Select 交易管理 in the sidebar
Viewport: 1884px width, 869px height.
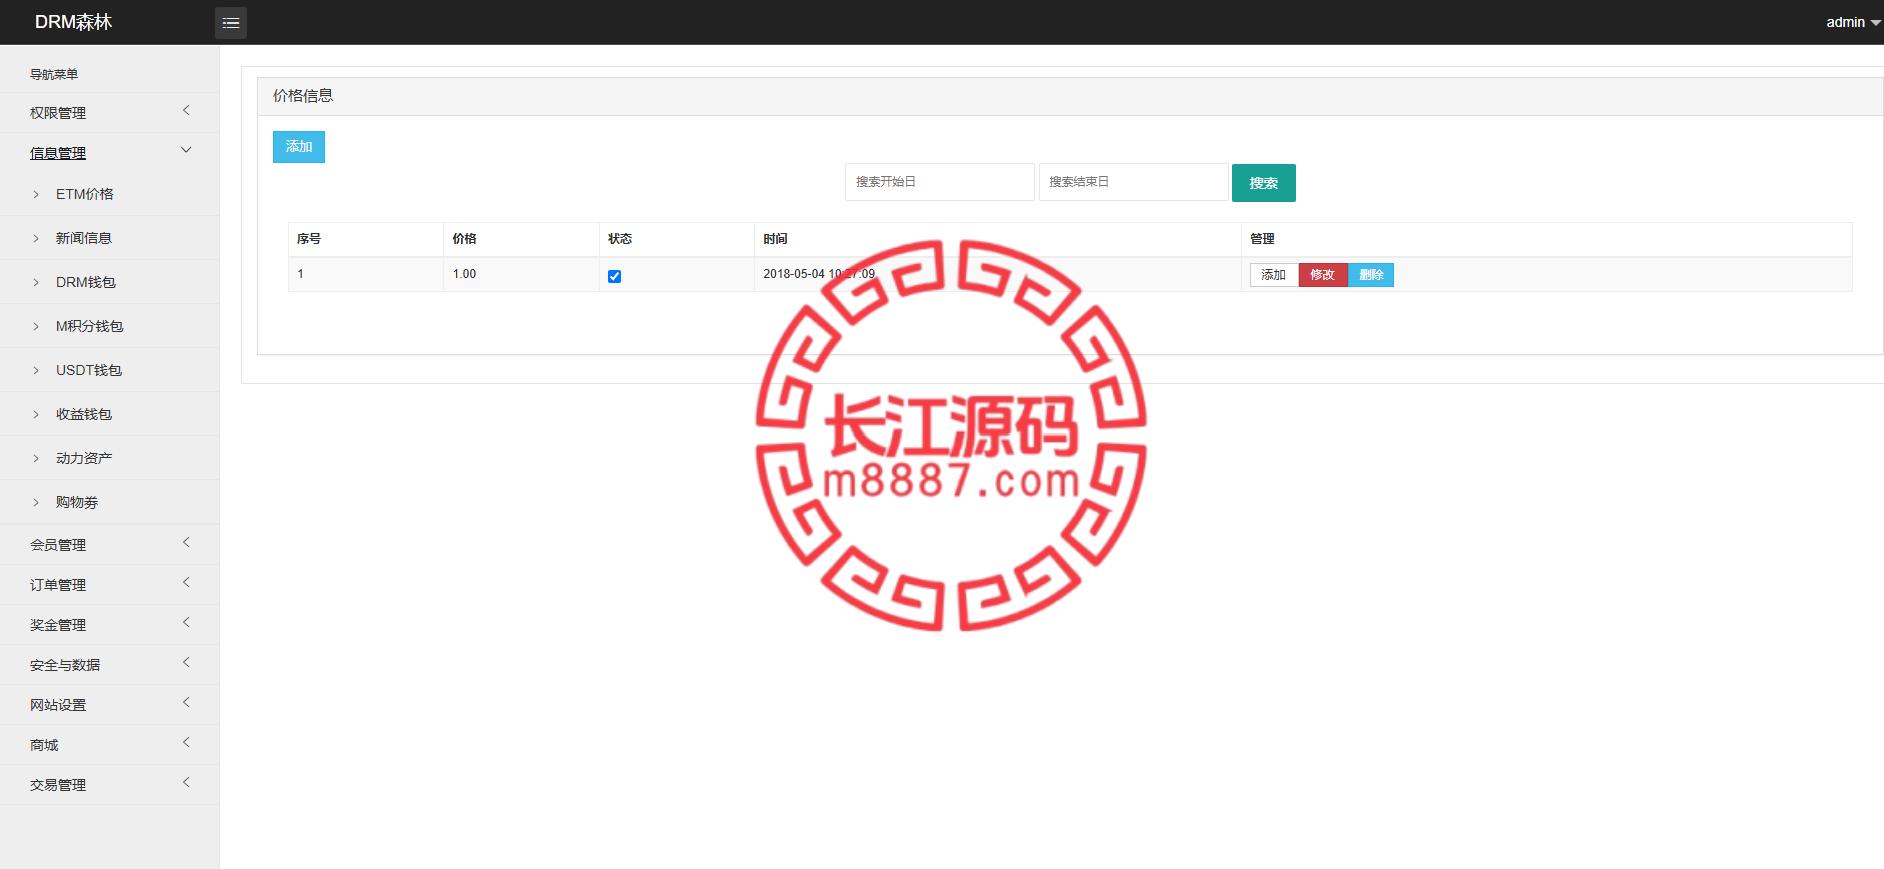click(58, 785)
